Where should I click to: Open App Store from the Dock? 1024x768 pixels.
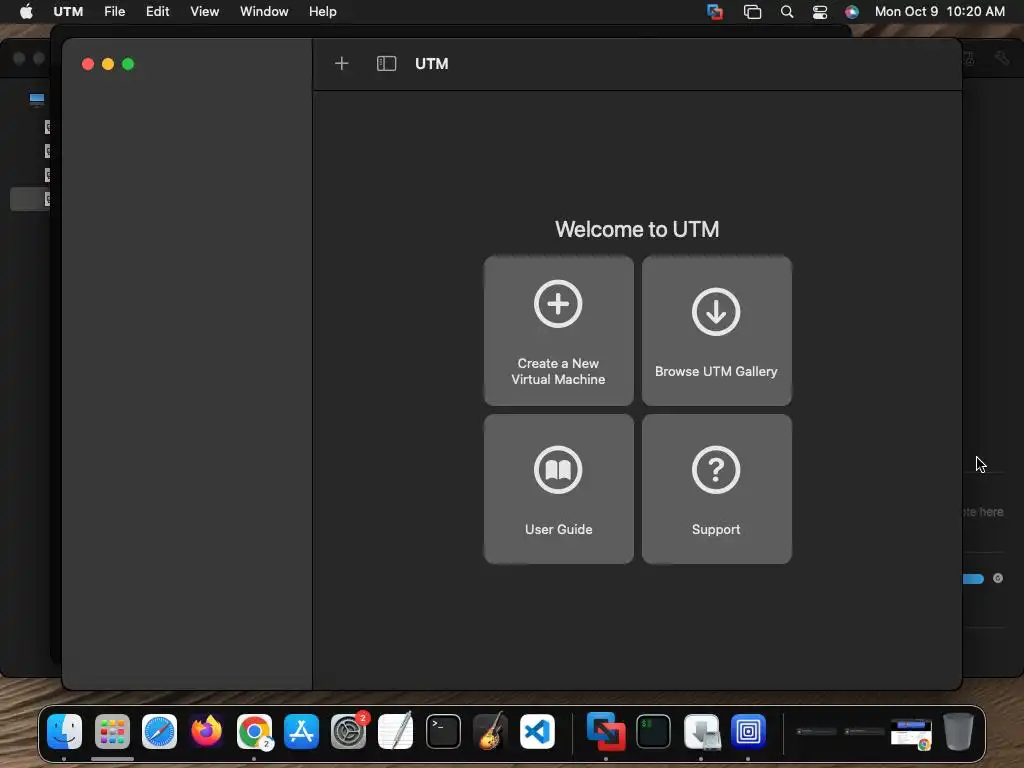(301, 731)
